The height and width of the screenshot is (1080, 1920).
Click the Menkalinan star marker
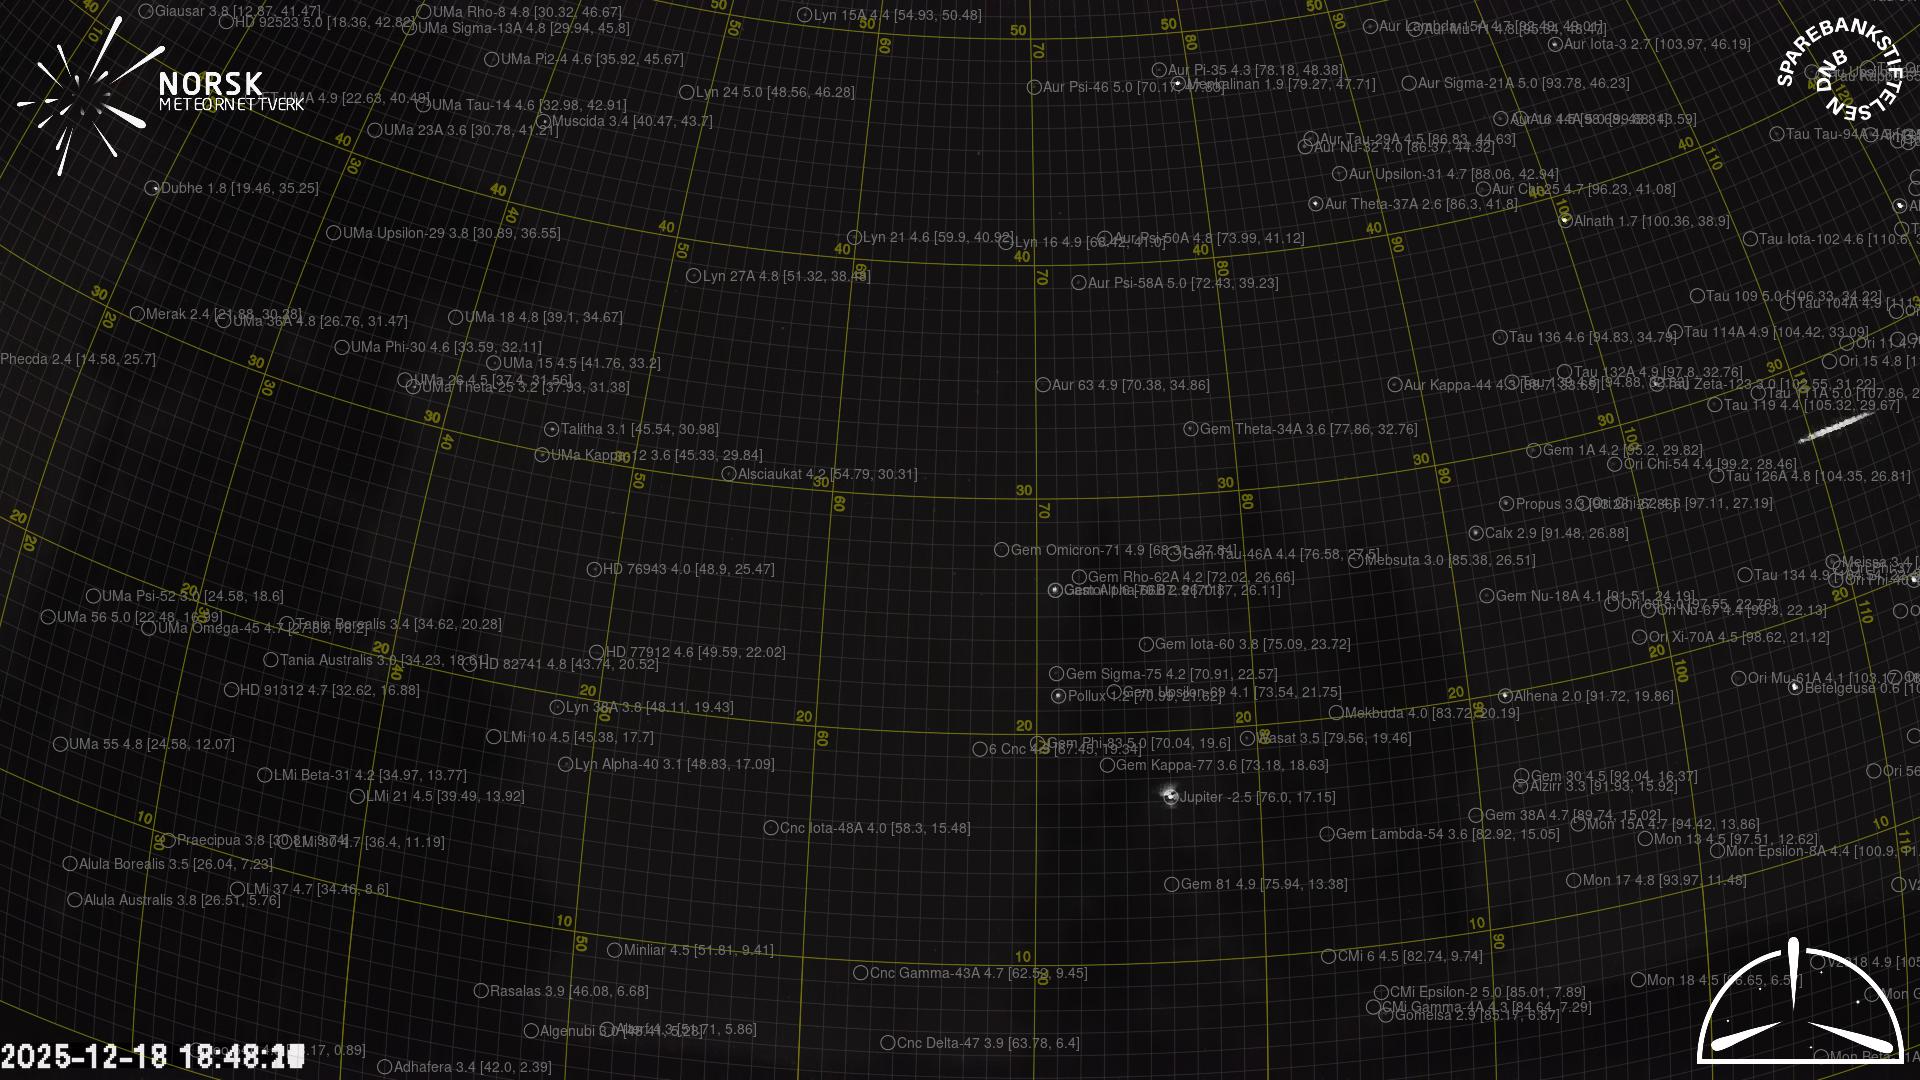[x=1178, y=84]
